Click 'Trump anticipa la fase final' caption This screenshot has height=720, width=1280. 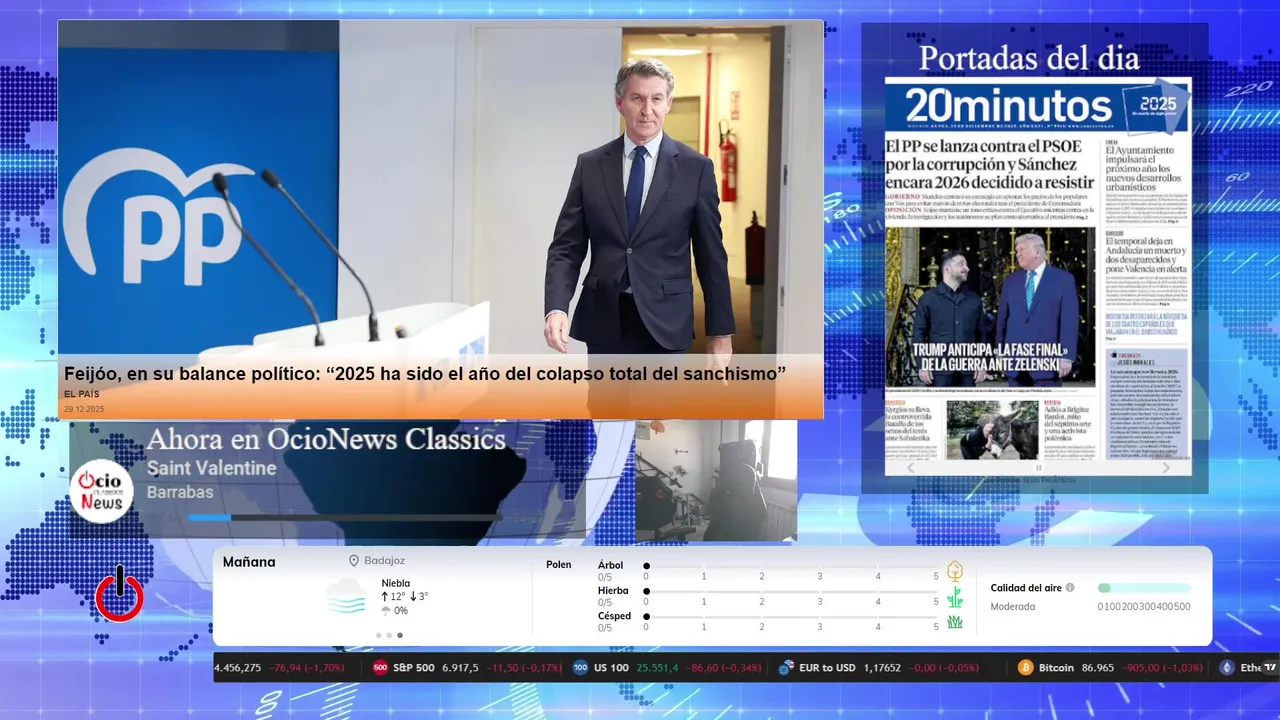point(989,358)
